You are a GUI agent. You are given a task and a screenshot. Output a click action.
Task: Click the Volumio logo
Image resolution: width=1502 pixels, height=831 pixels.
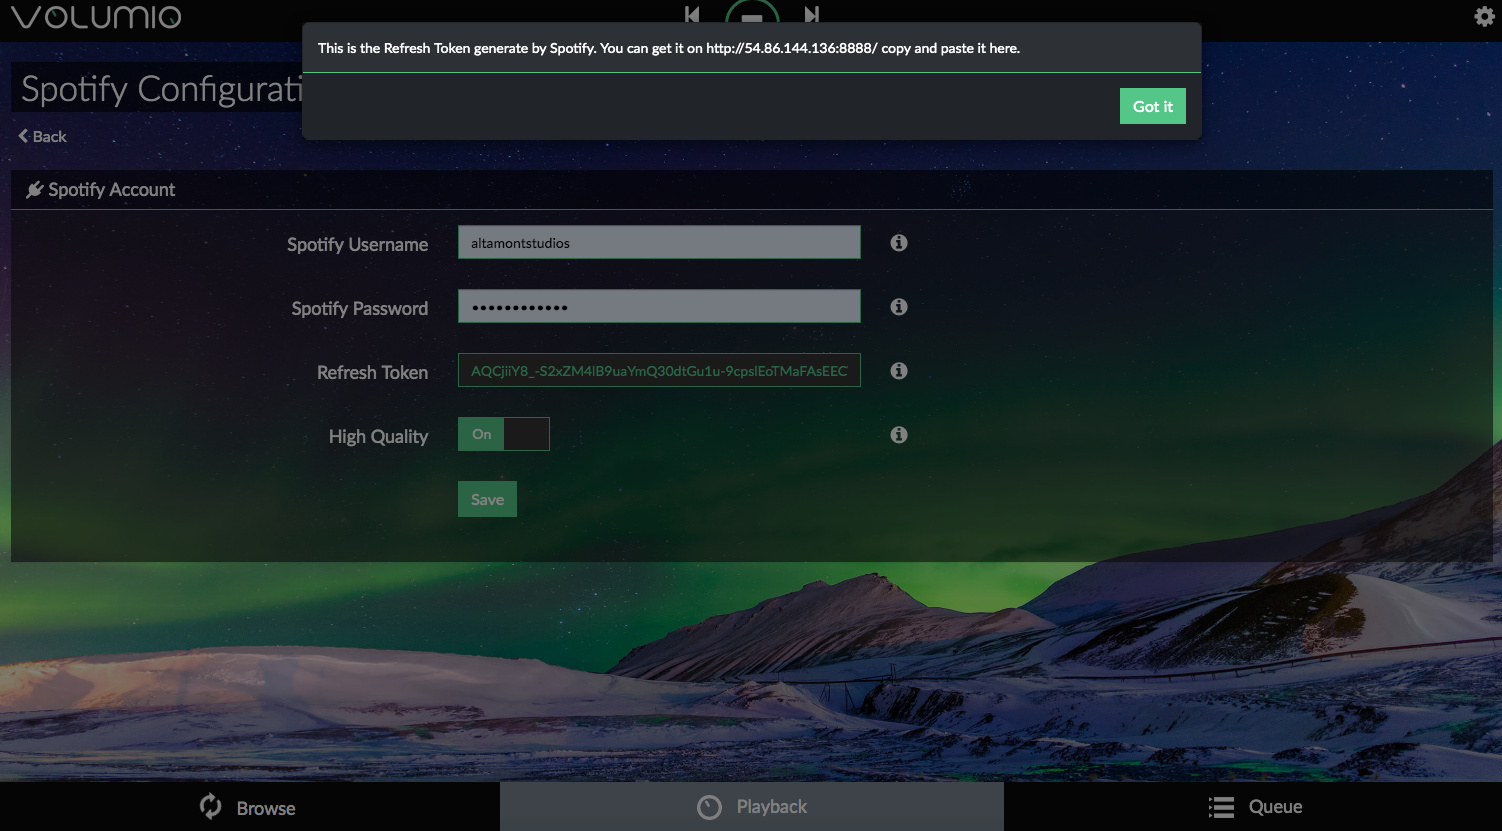coord(96,17)
